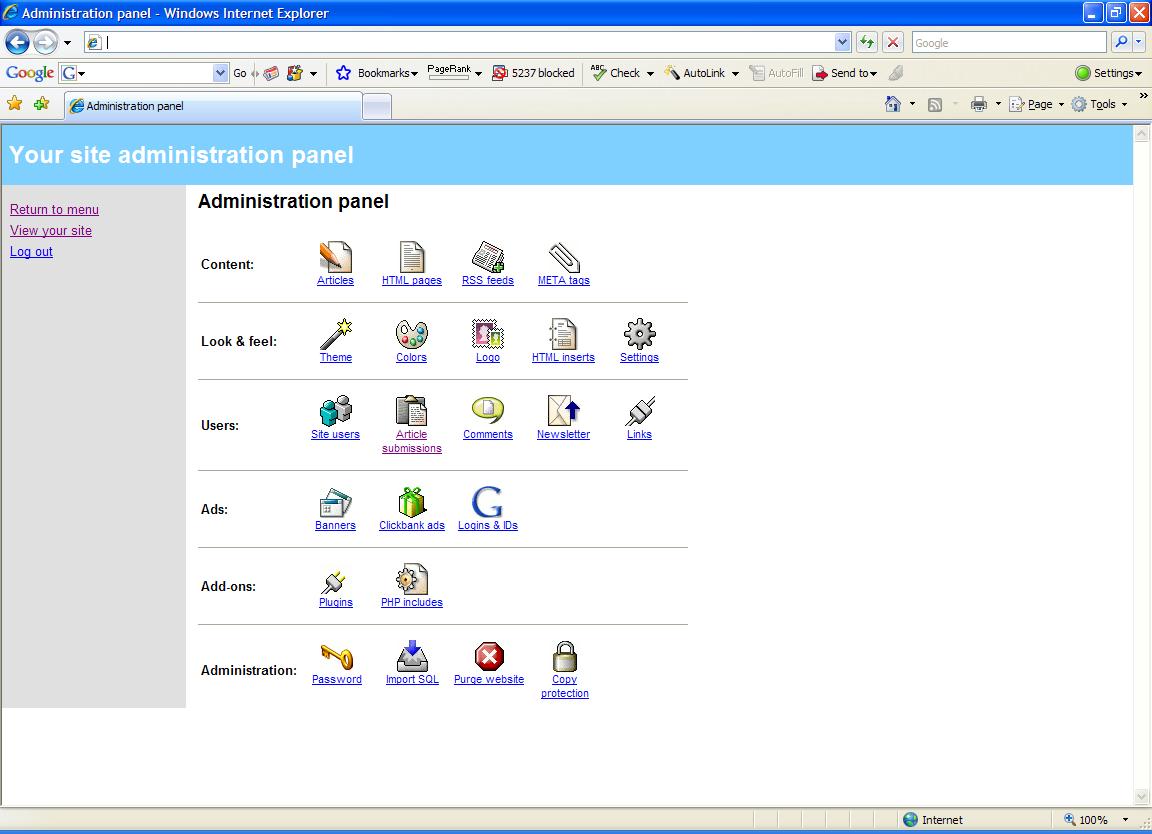Open the HTML inserts page icon
This screenshot has width=1152, height=834.
point(564,334)
